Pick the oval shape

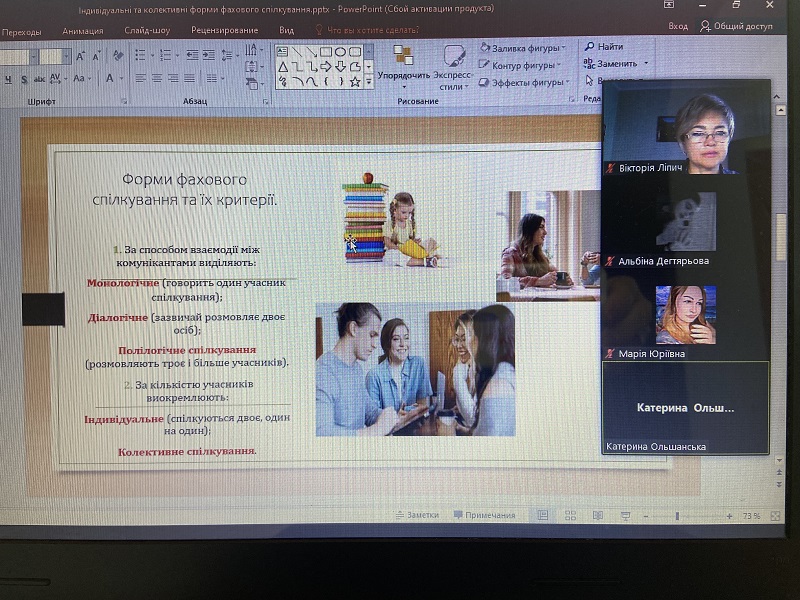(340, 52)
